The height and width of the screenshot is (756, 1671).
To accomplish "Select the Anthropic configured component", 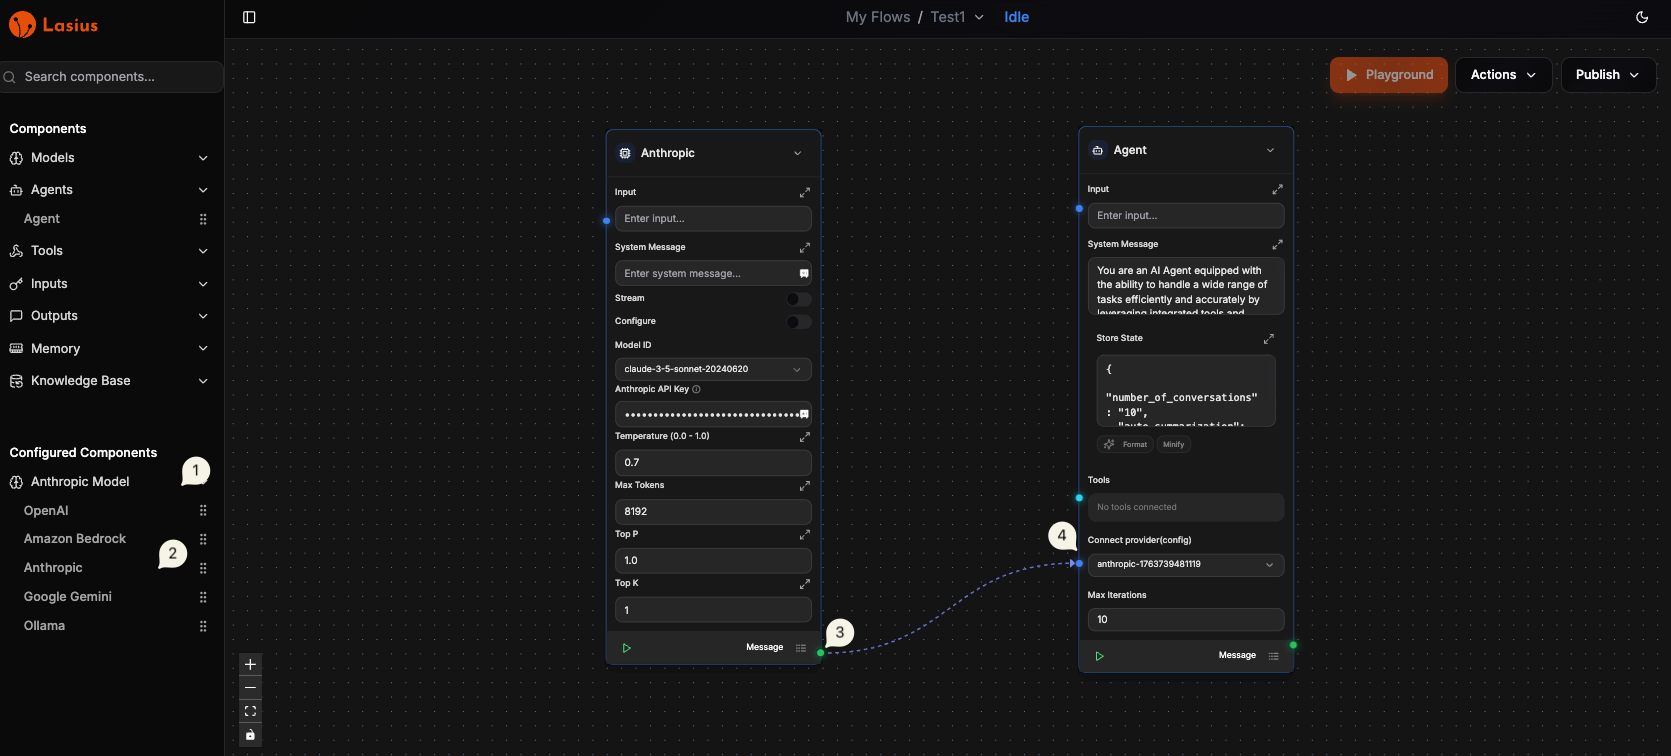I will point(53,568).
